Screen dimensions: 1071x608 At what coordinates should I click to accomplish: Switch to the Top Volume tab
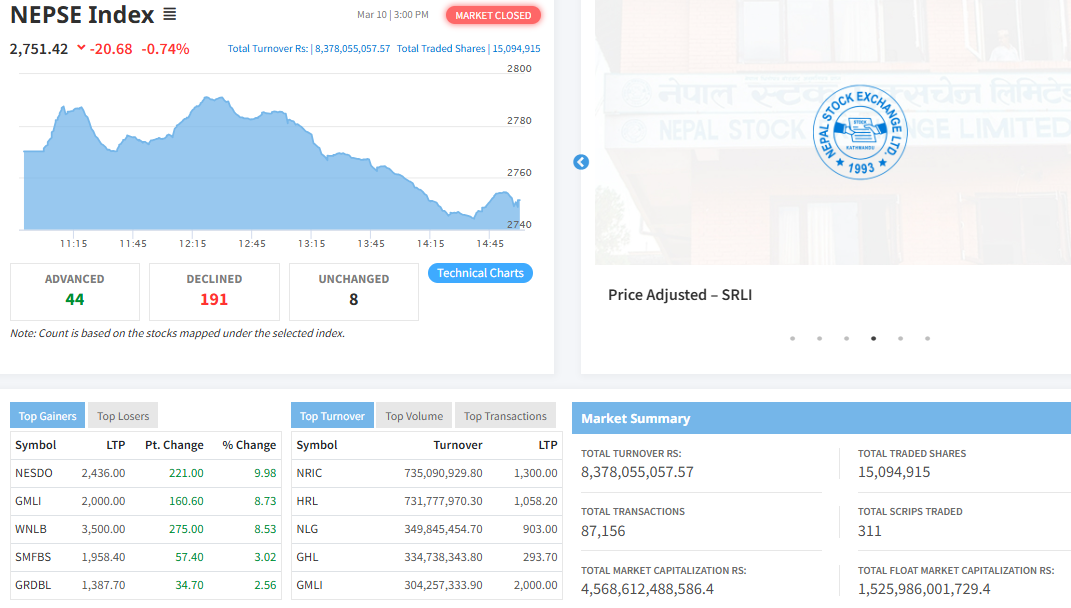coord(414,416)
